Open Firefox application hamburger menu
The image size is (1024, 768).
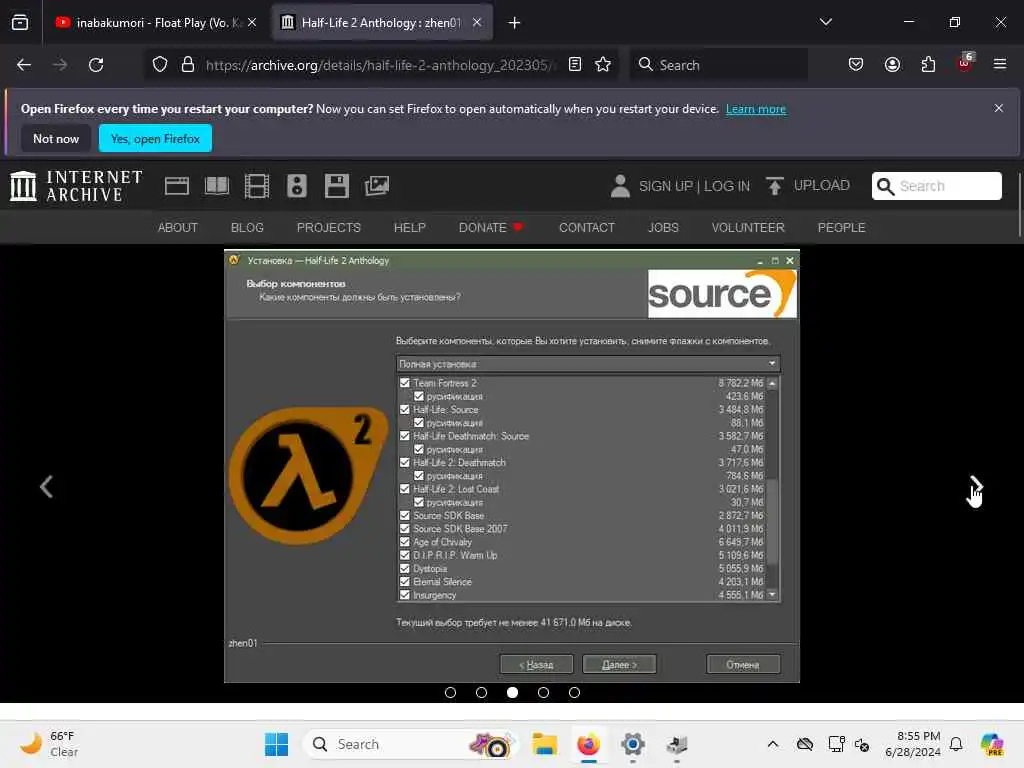pyautogui.click(x=1000, y=65)
